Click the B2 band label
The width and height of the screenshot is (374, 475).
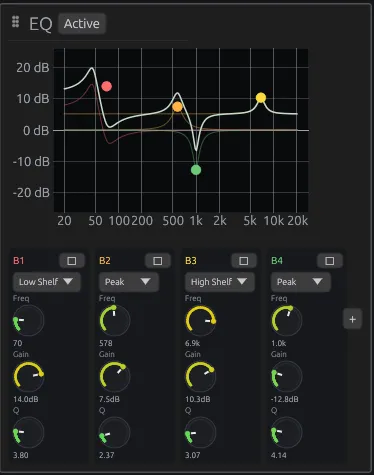pos(105,261)
